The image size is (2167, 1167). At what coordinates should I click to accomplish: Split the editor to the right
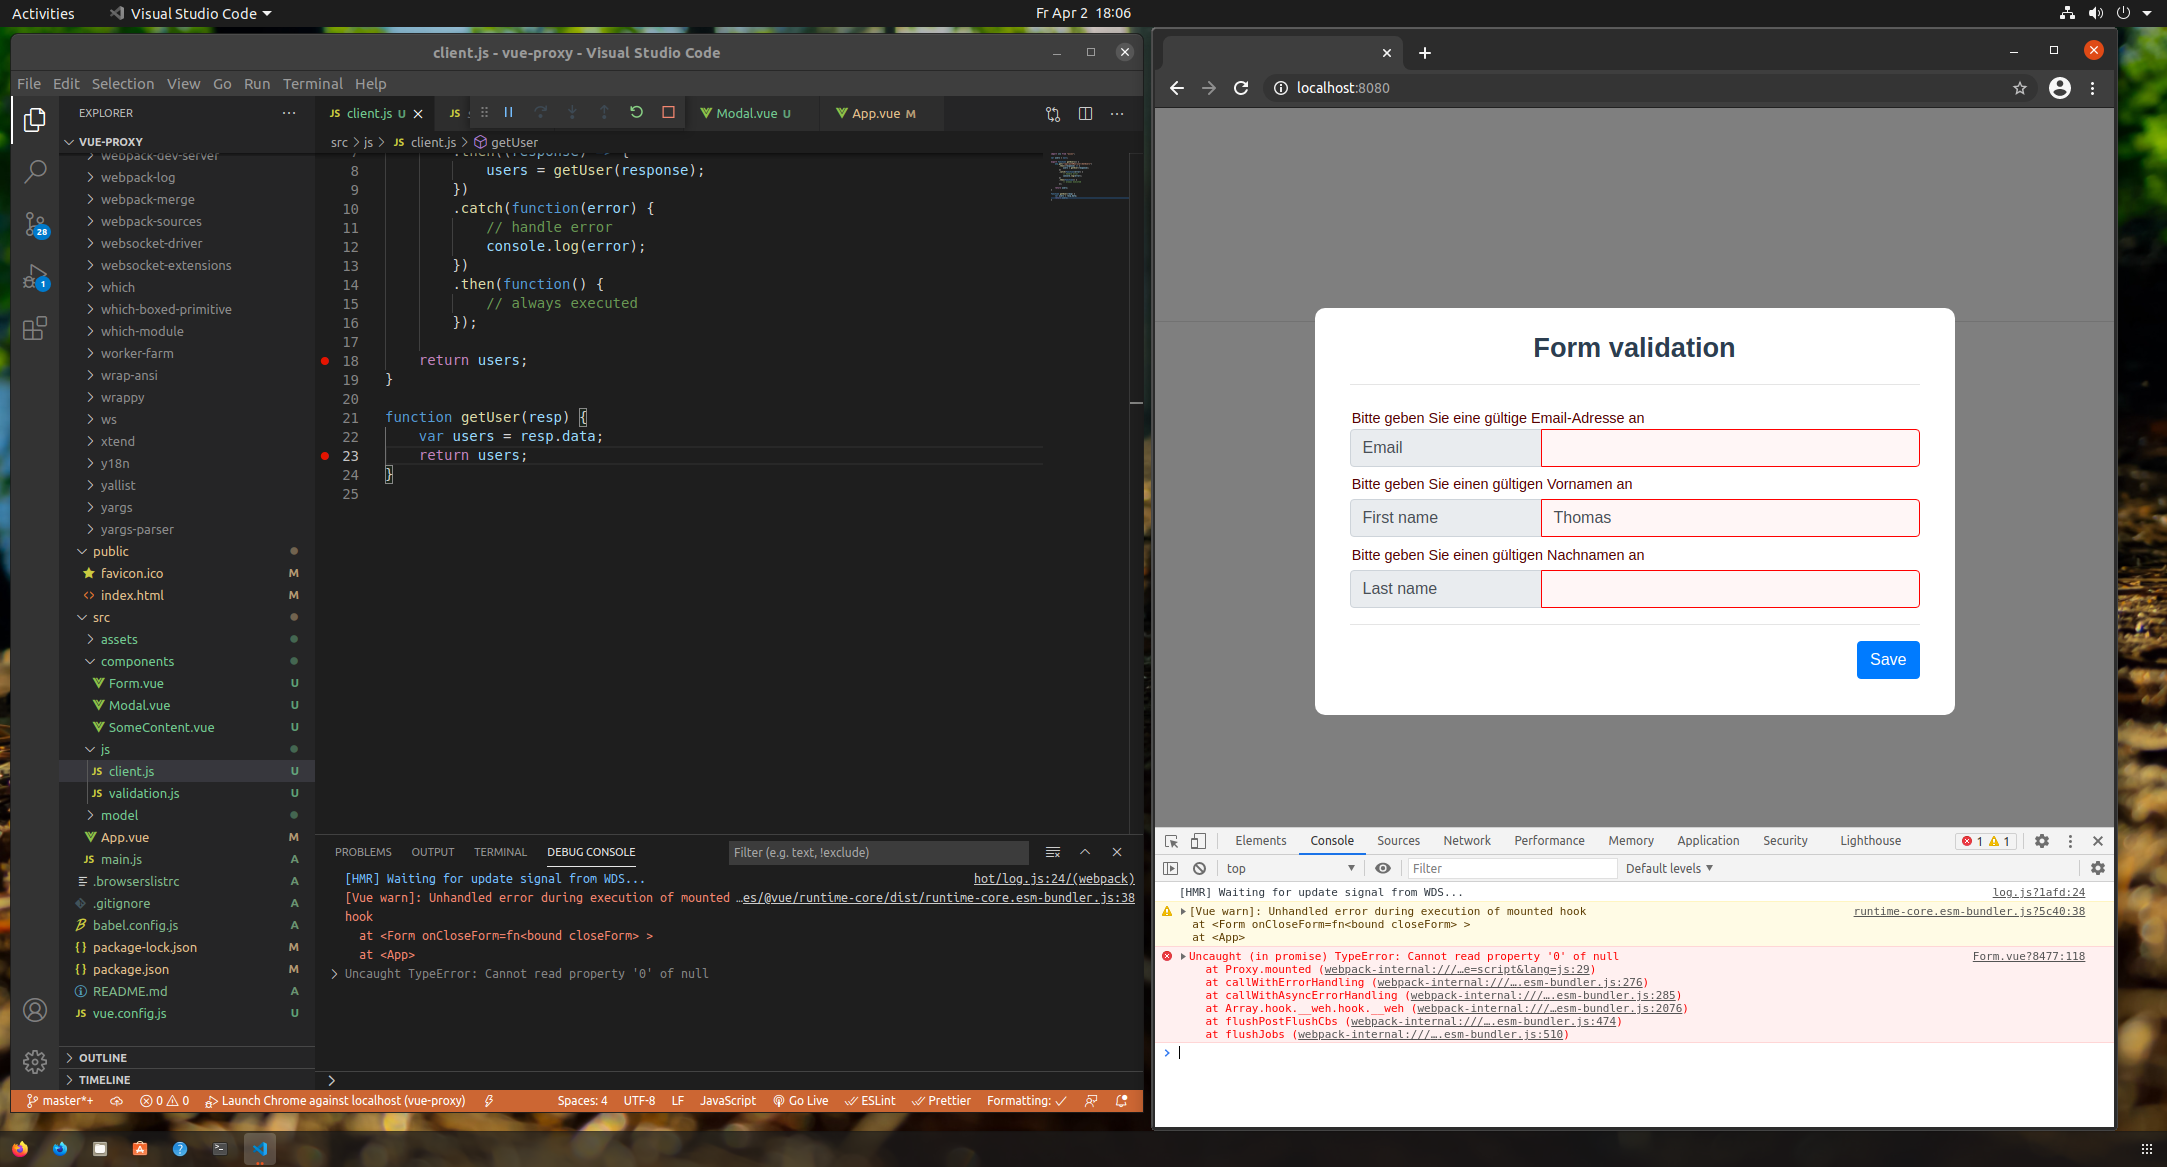1085,114
